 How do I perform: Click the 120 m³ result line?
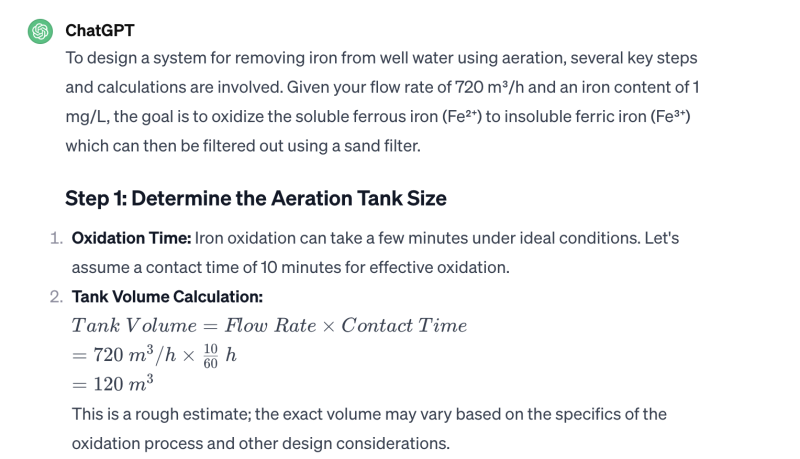tap(113, 384)
